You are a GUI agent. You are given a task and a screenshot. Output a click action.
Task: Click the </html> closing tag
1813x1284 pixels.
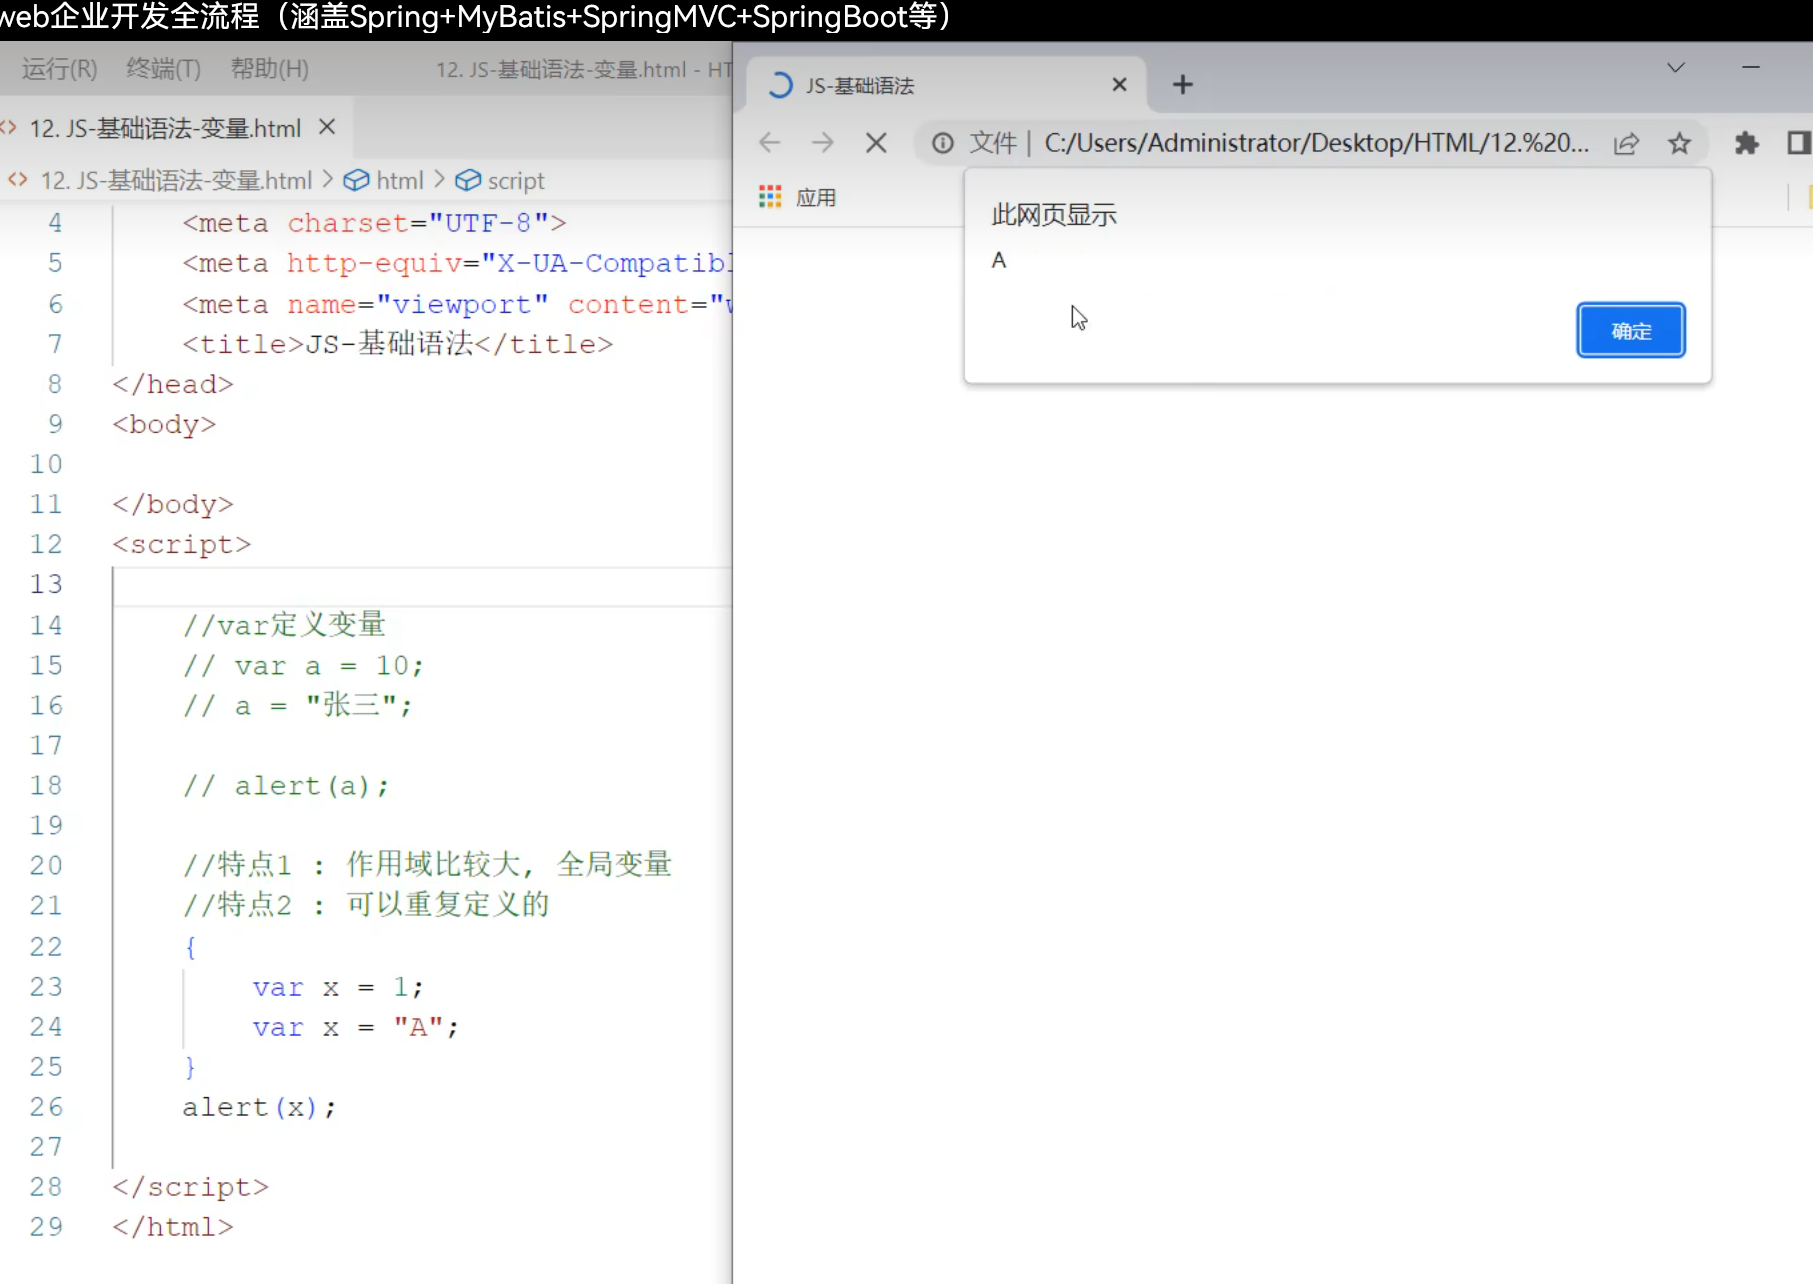[x=172, y=1227]
